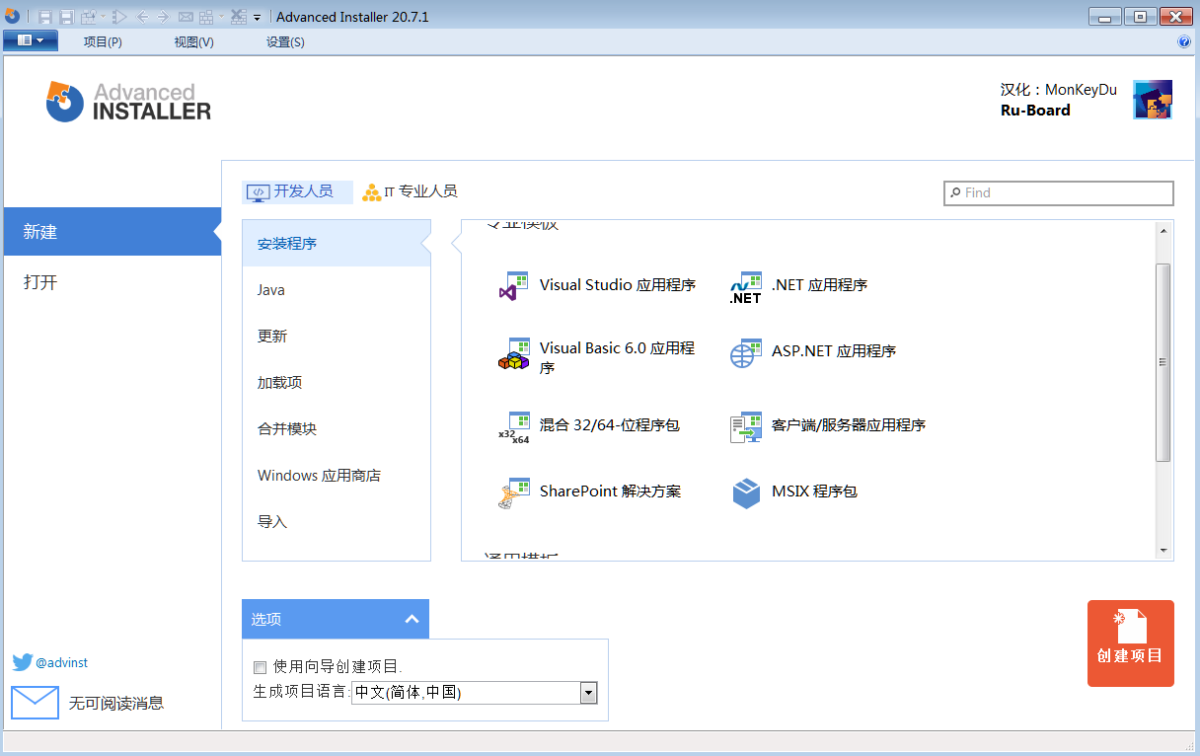This screenshot has width=1200, height=756.
Task: Select 打开 in the left sidebar
Action: 40,281
